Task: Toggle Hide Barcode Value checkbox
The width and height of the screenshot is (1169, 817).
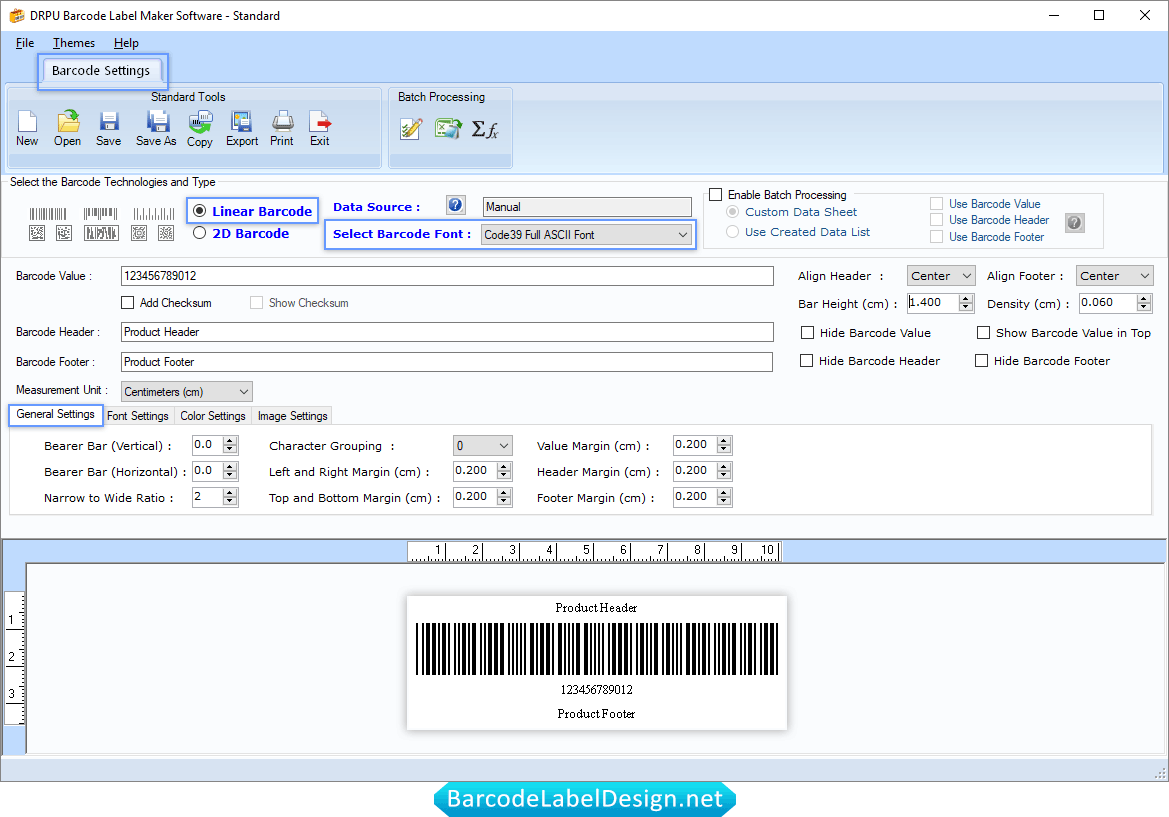Action: pos(807,332)
